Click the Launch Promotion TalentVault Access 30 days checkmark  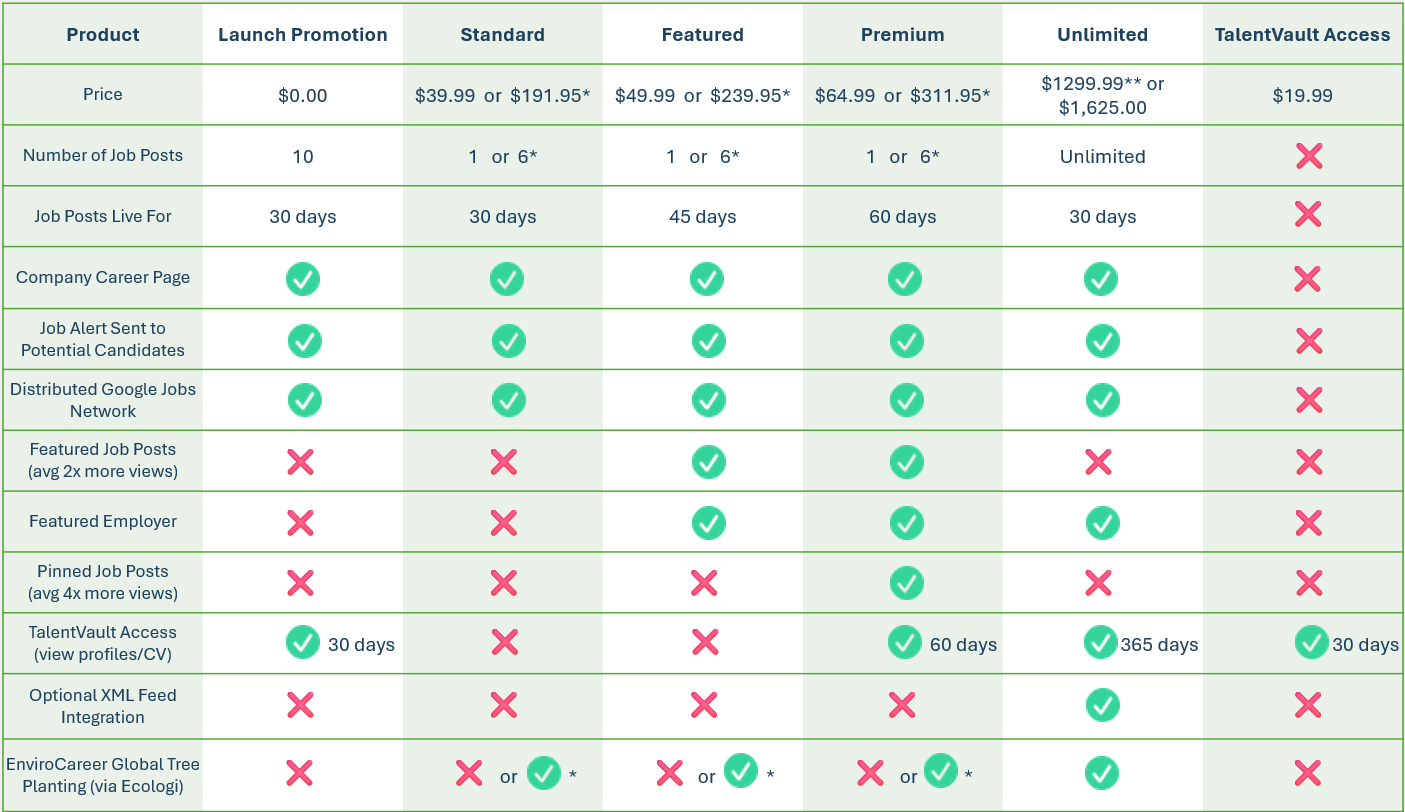[303, 642]
